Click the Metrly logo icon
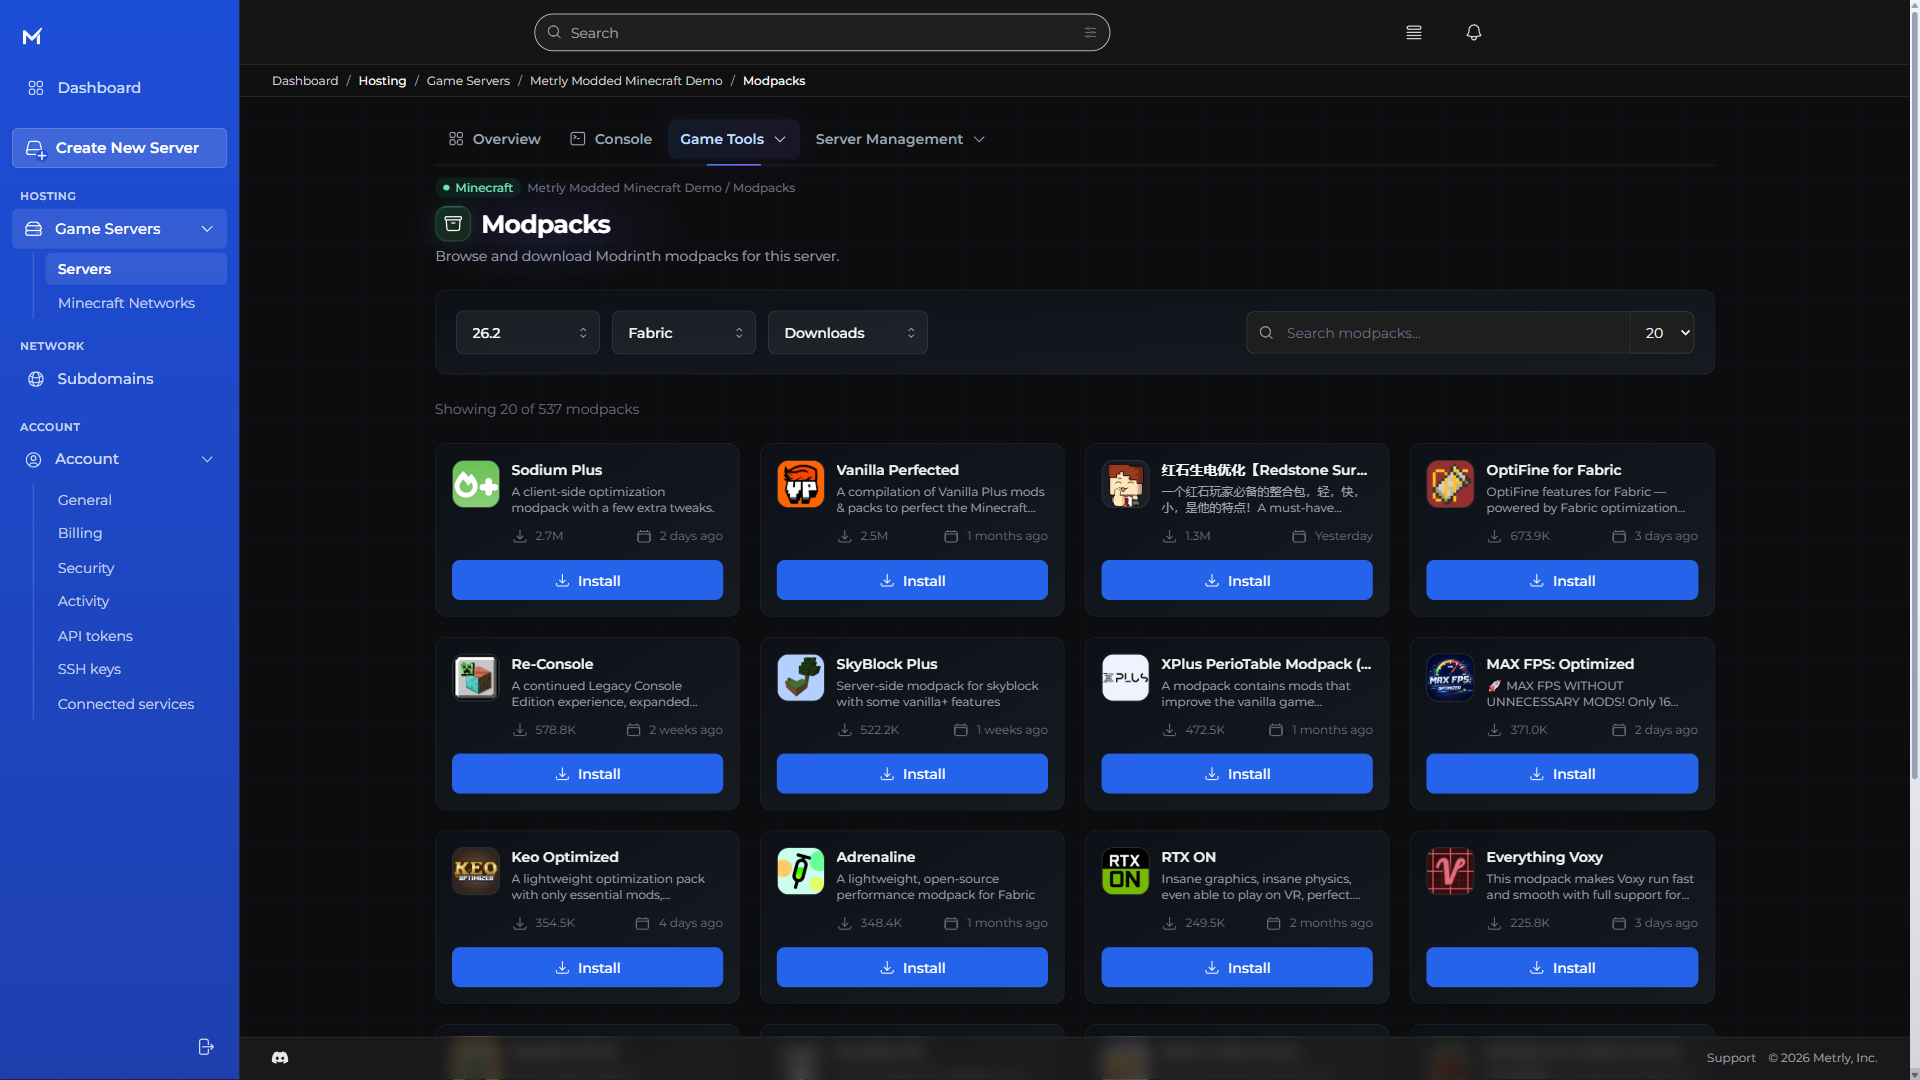The image size is (1920, 1080). coord(32,37)
